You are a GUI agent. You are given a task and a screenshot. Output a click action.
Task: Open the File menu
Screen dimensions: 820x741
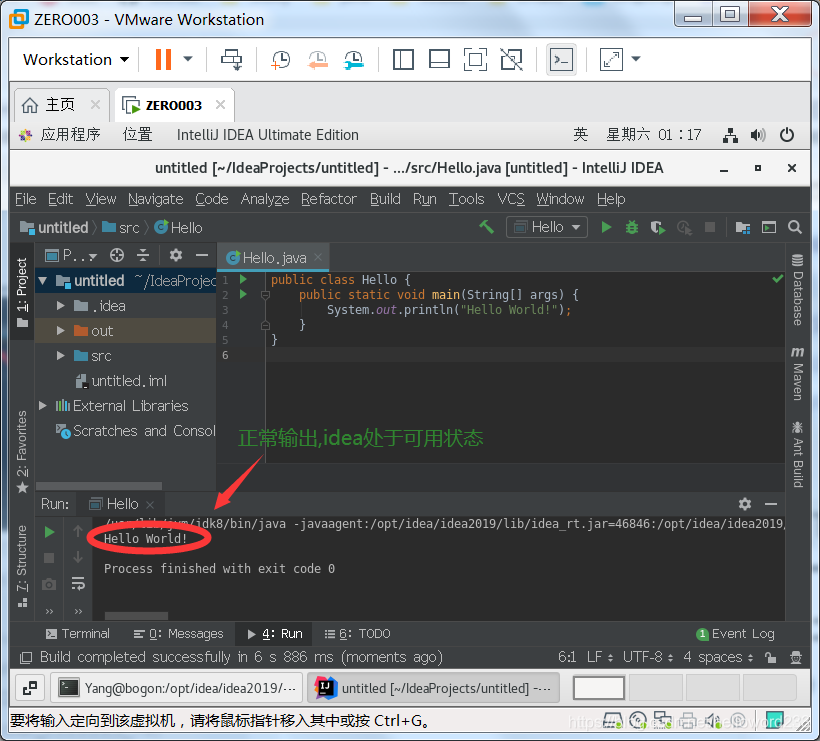pyautogui.click(x=26, y=199)
